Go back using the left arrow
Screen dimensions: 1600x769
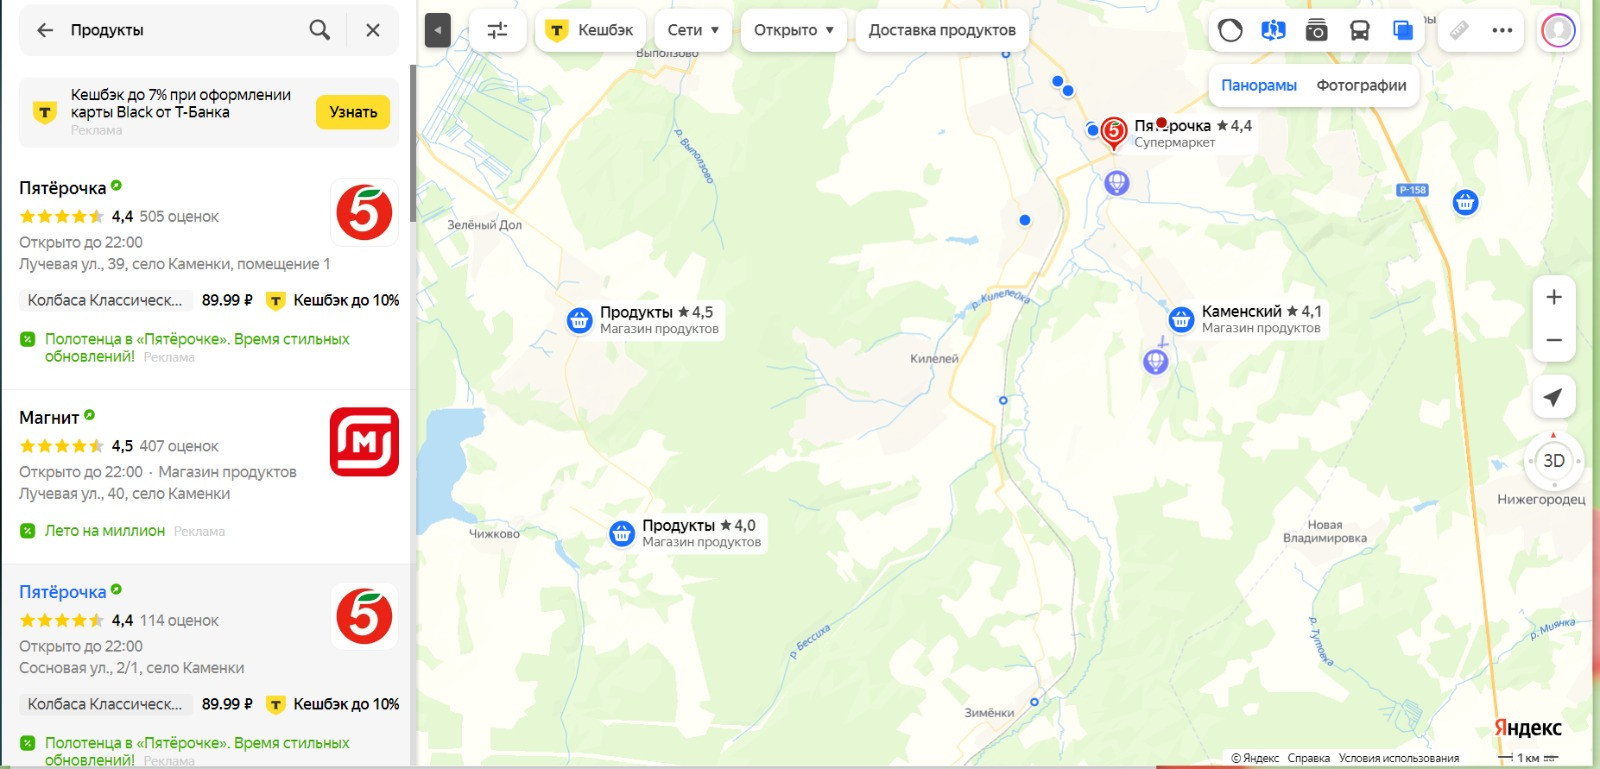(45, 30)
